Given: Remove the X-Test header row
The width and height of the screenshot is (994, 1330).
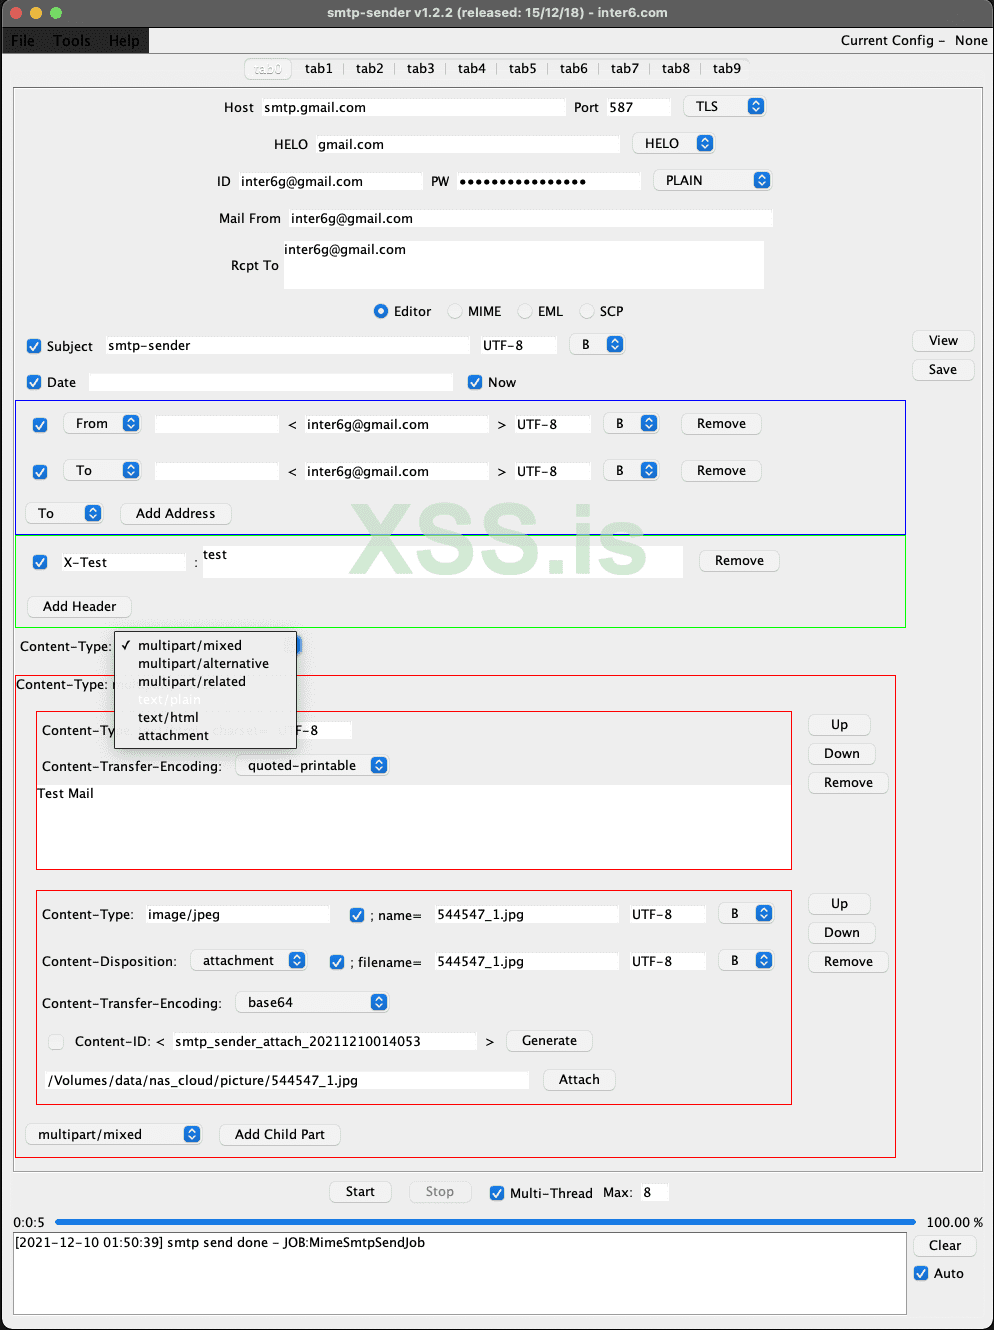Looking at the screenshot, I should (739, 560).
